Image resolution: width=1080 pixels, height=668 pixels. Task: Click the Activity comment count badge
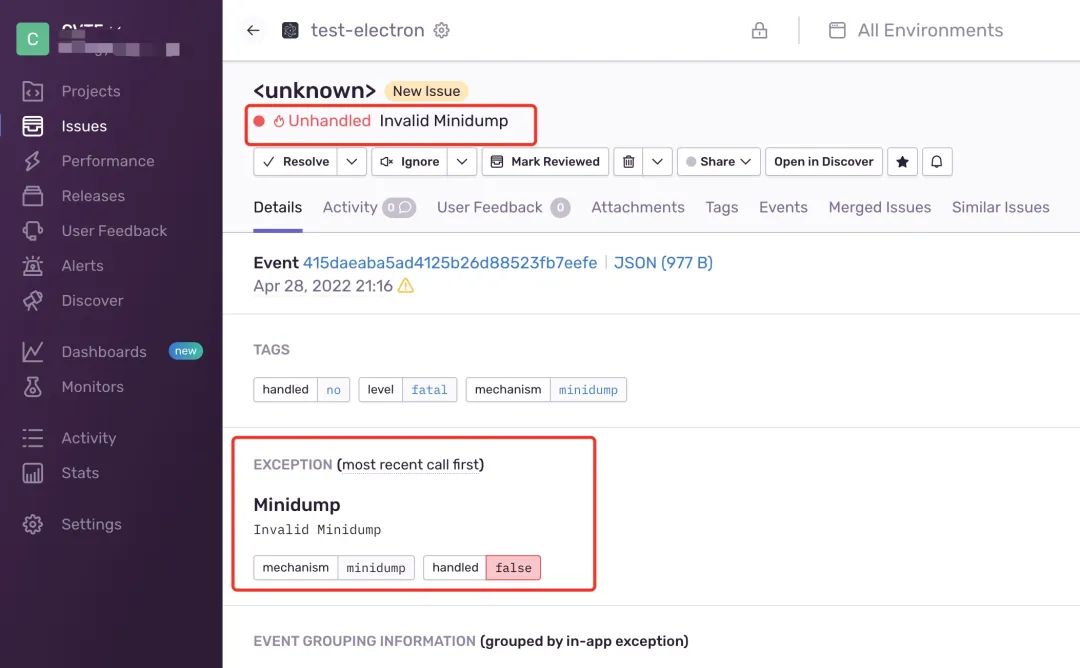click(x=399, y=207)
